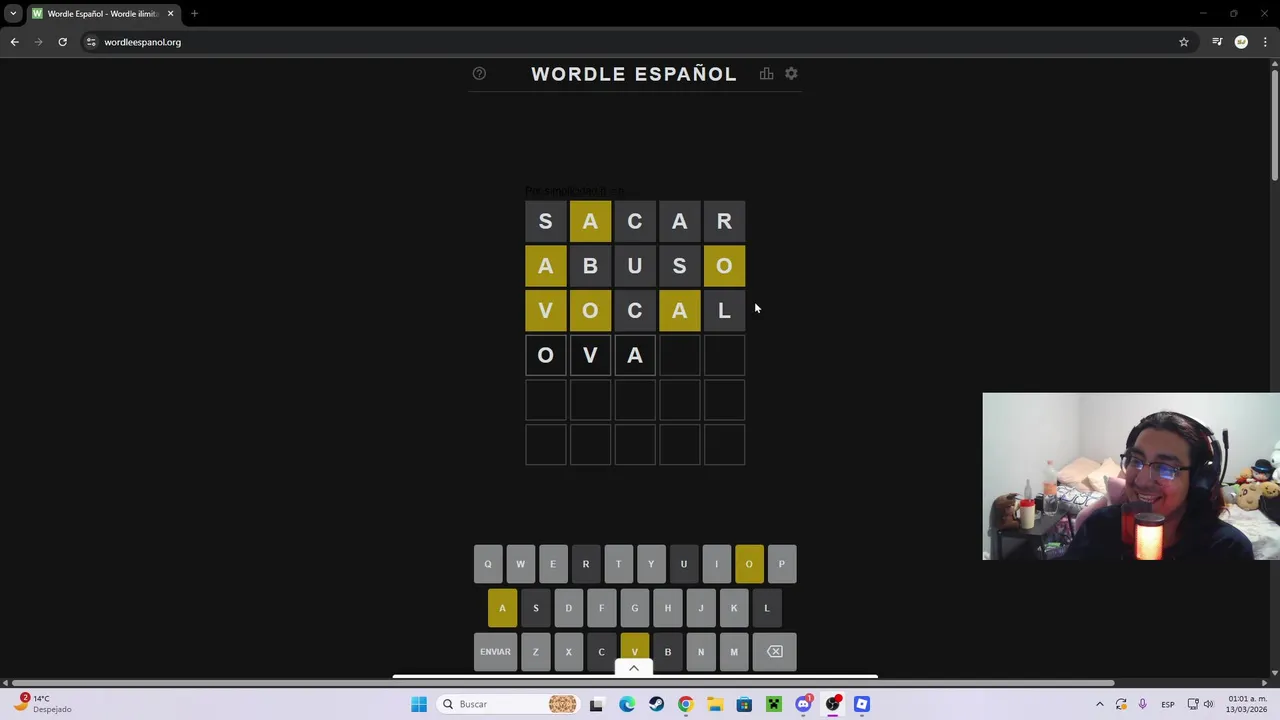This screenshot has width=1280, height=720.
Task: Click the M key on the virtual keyboard
Action: (733, 652)
